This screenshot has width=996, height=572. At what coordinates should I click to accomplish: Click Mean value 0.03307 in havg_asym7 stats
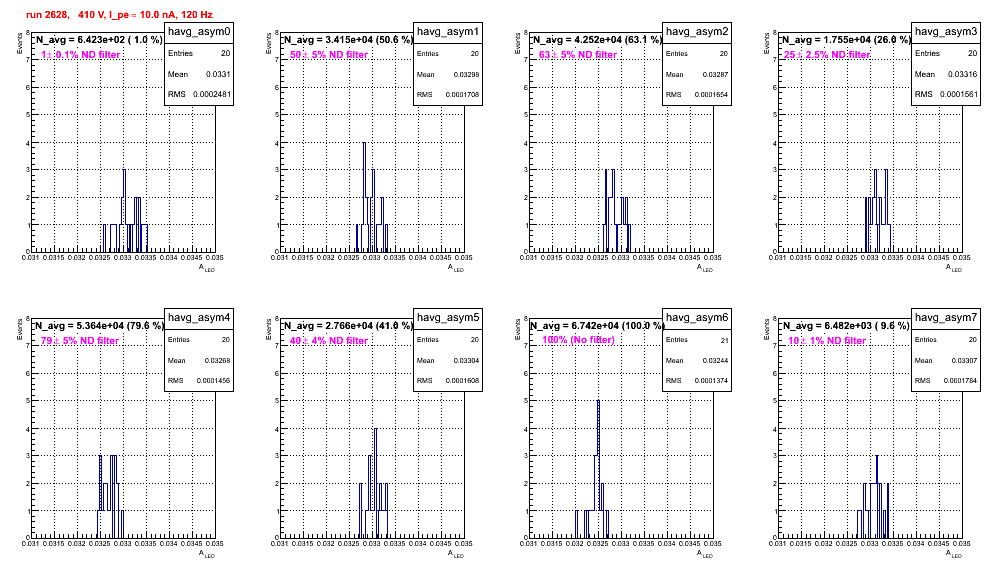pos(964,360)
